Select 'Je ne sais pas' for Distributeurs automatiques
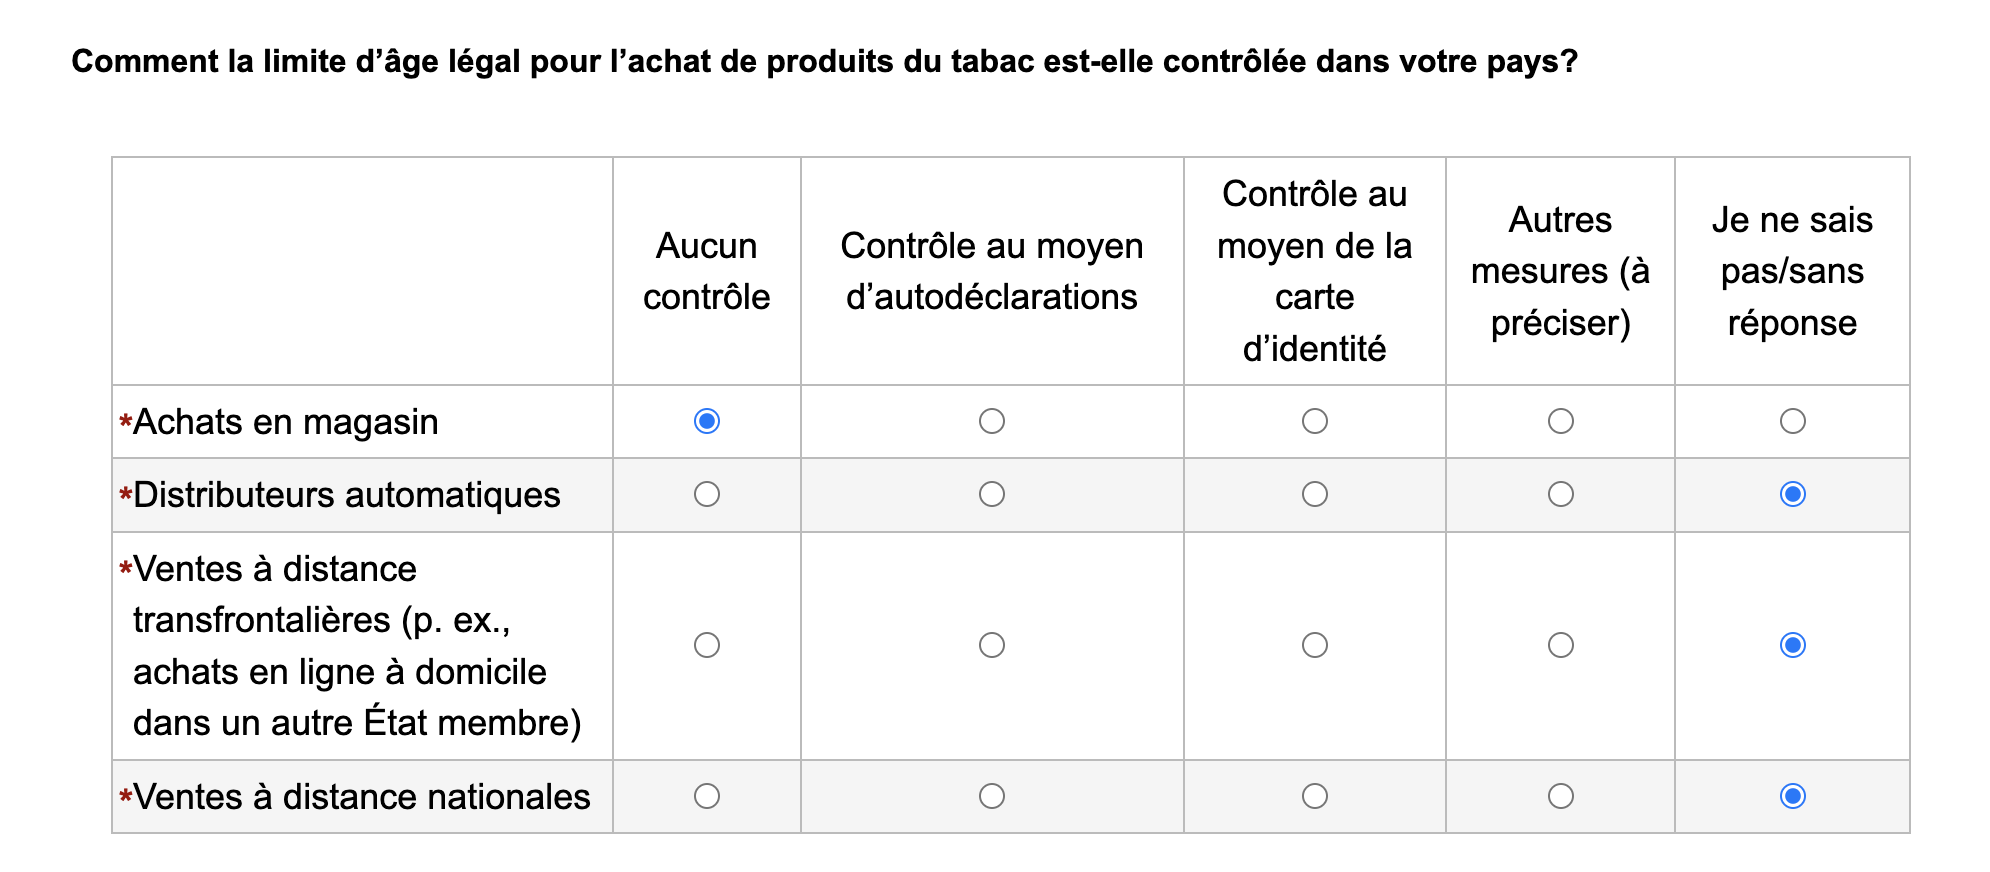 [1793, 494]
